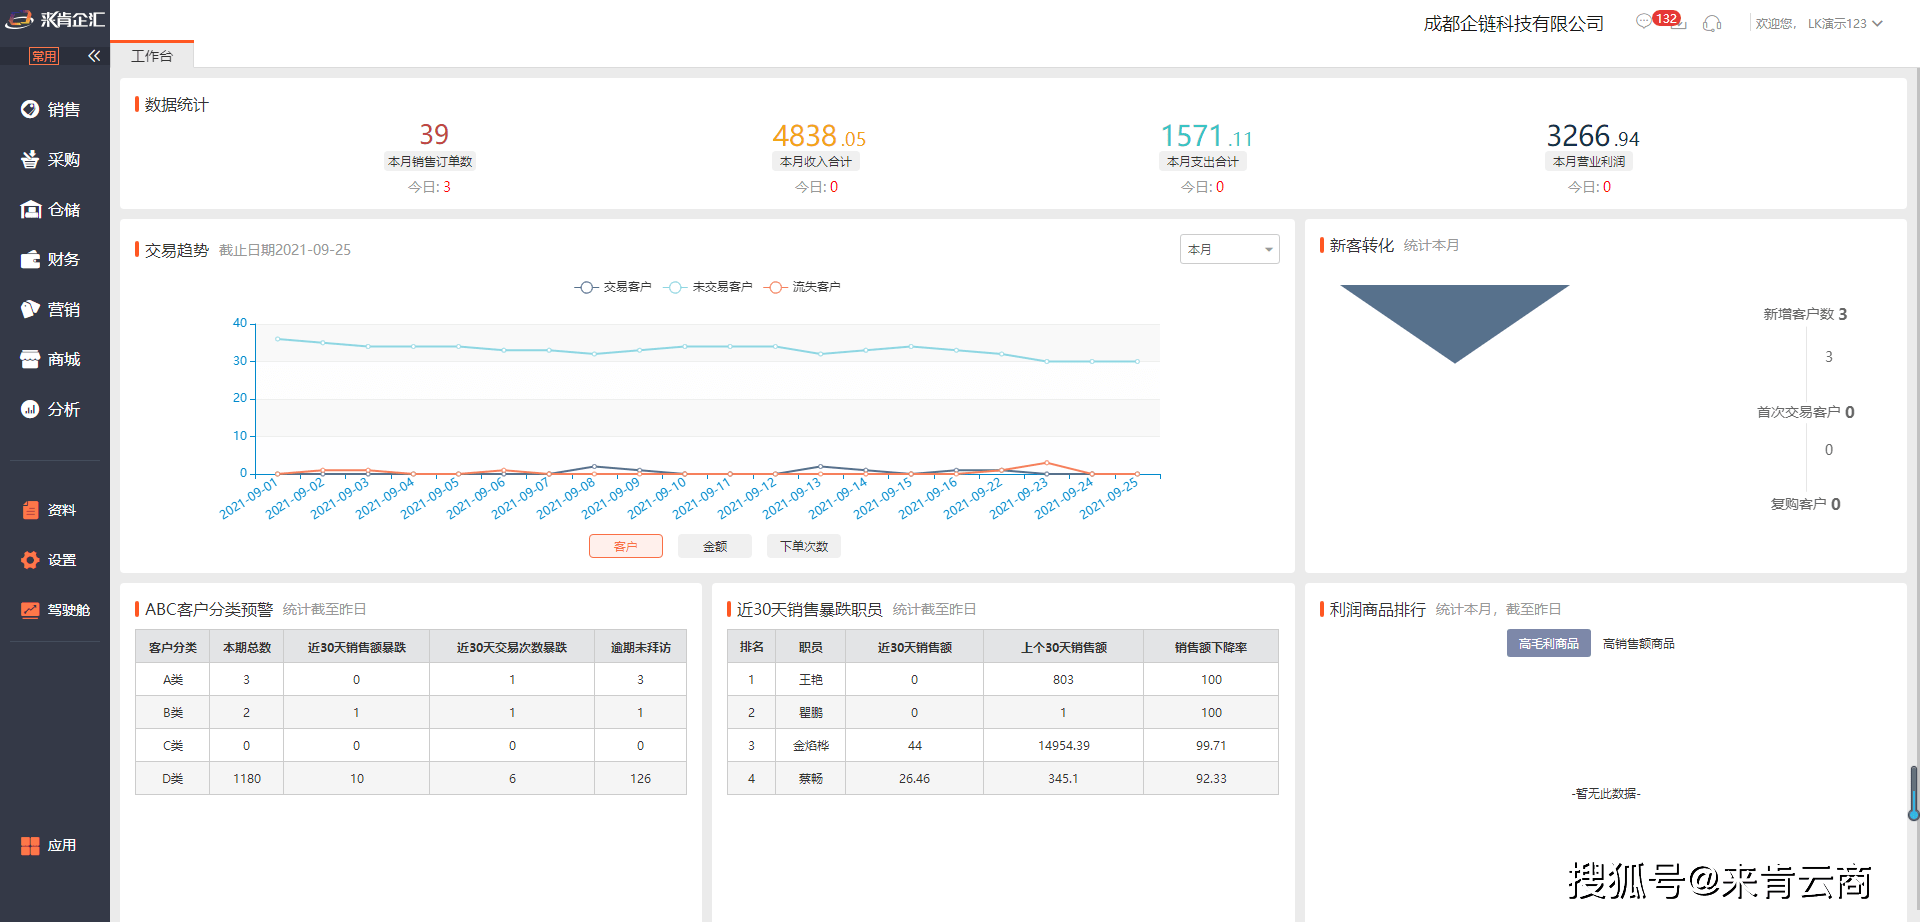
Task: Select the 商城 icon
Action: [54, 359]
